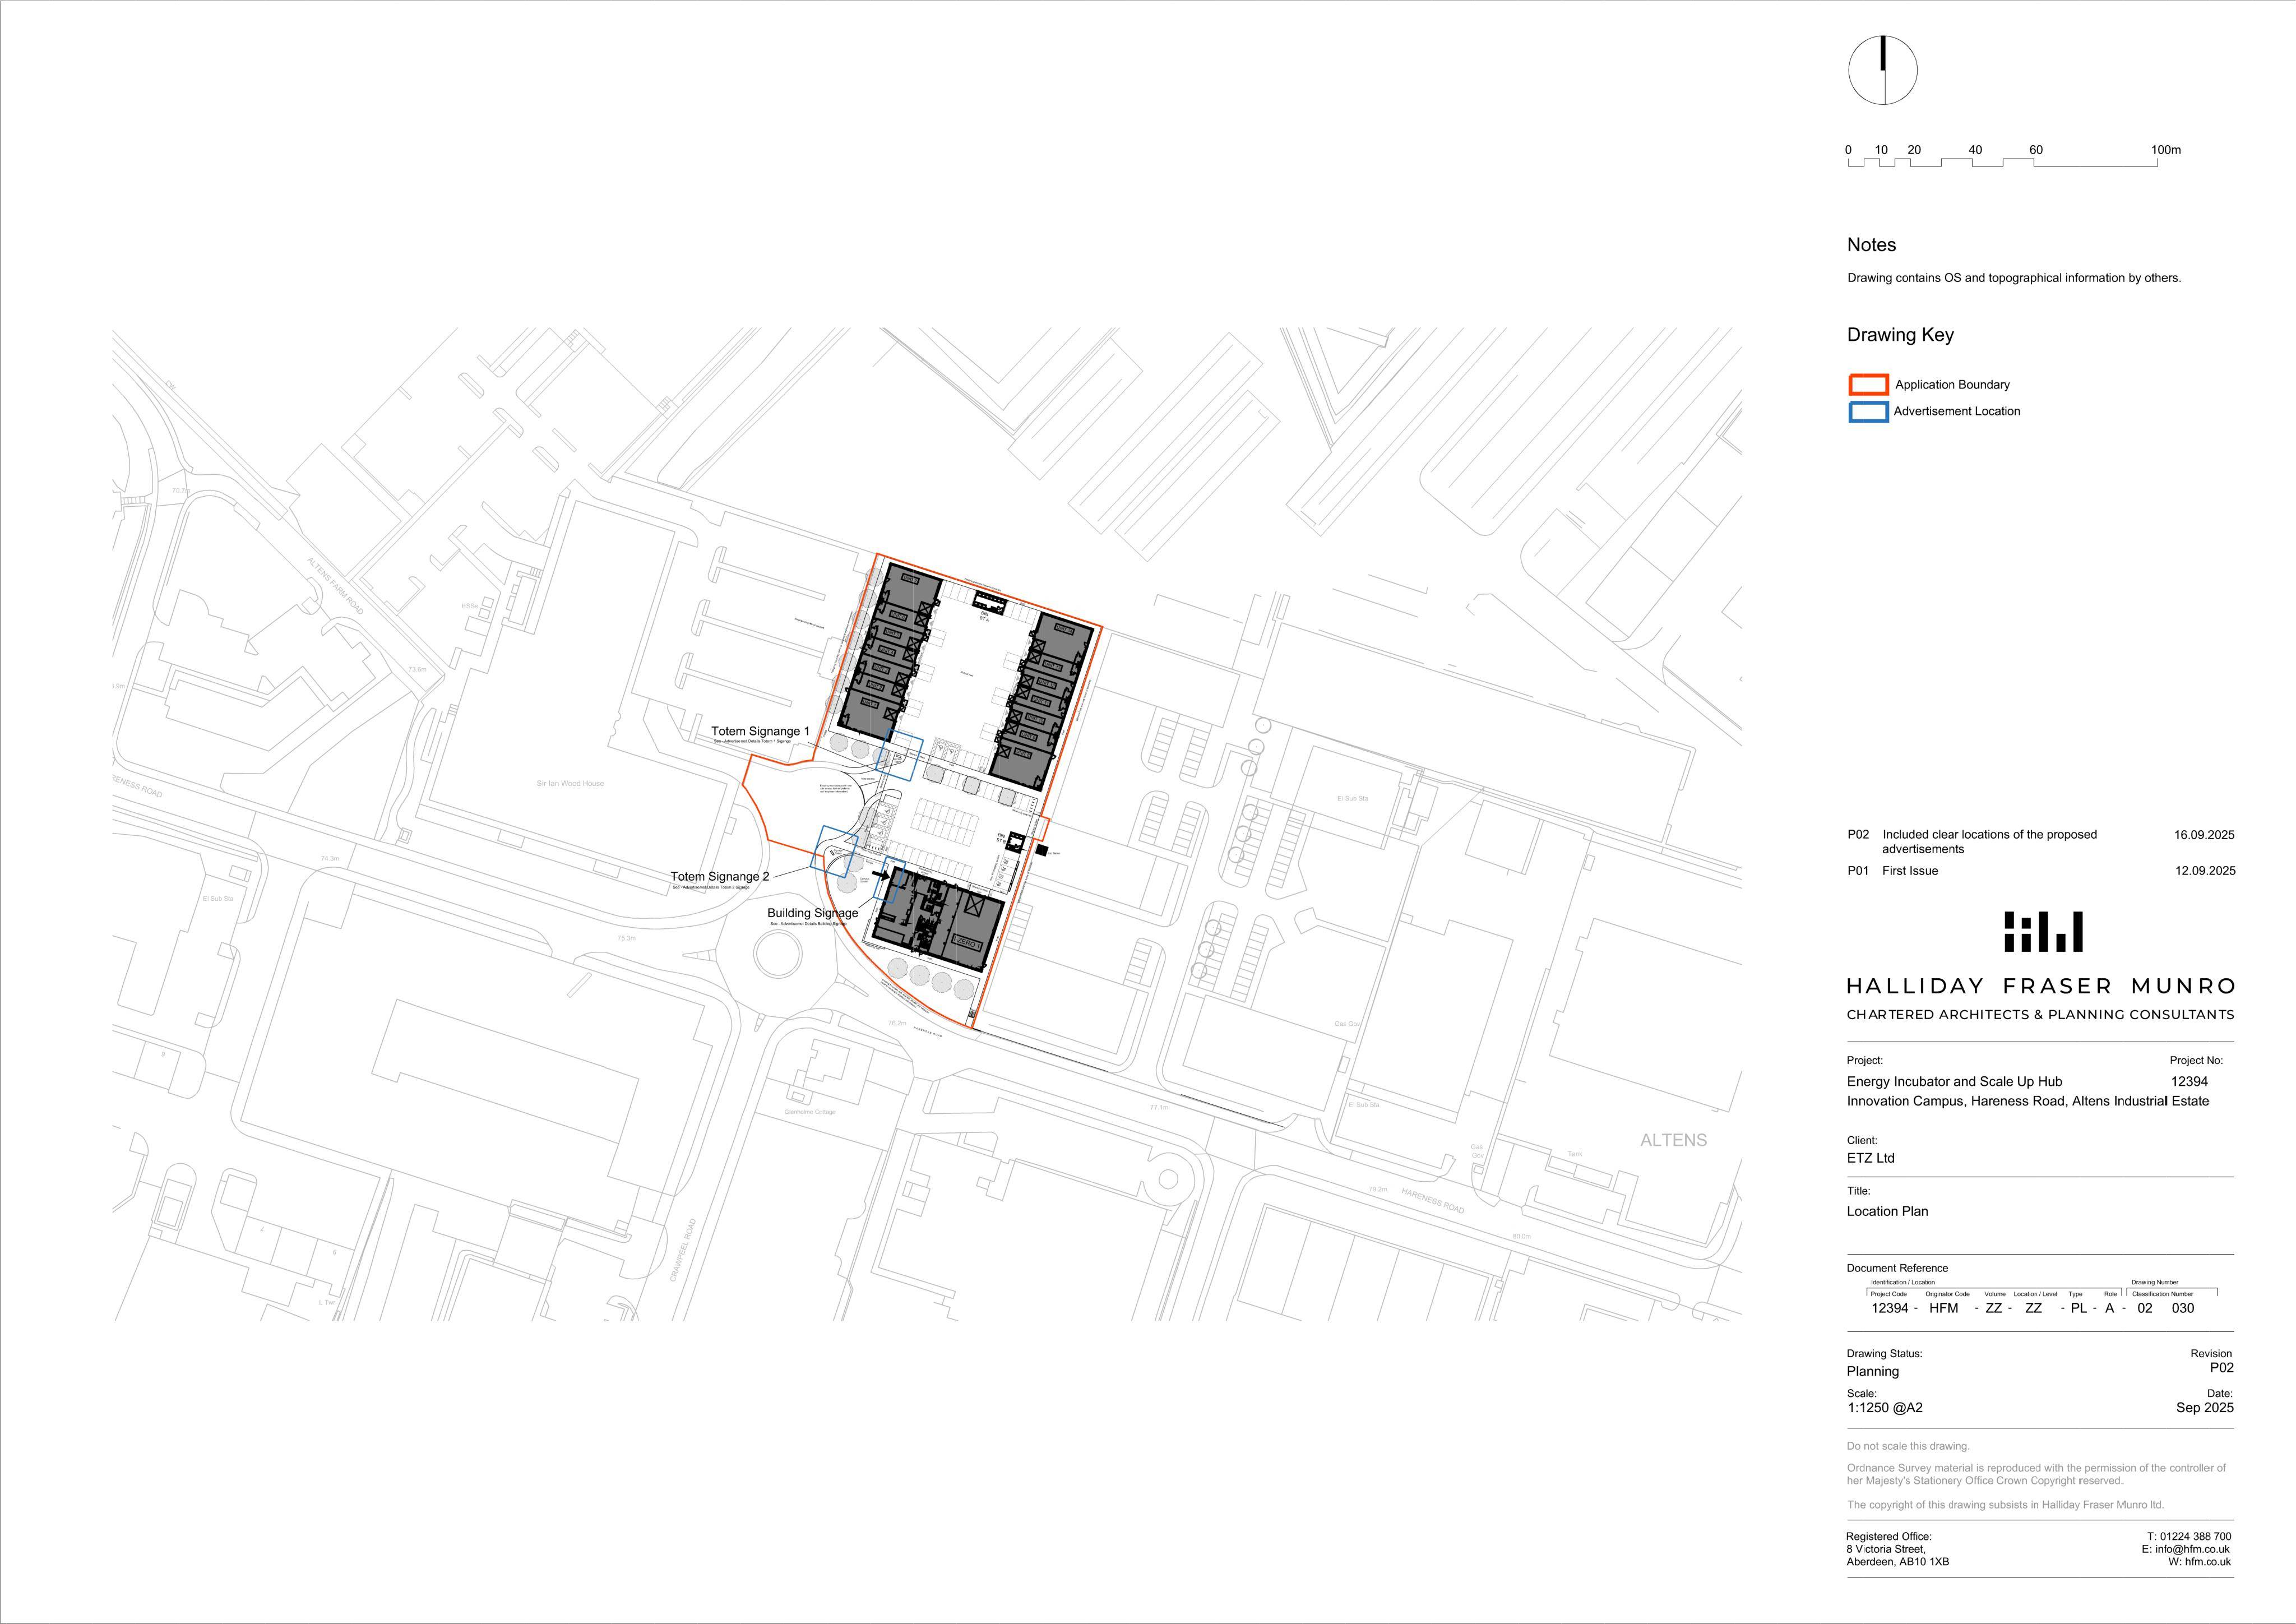Click 'Do not scale this drawing.' note

coord(1908,1446)
